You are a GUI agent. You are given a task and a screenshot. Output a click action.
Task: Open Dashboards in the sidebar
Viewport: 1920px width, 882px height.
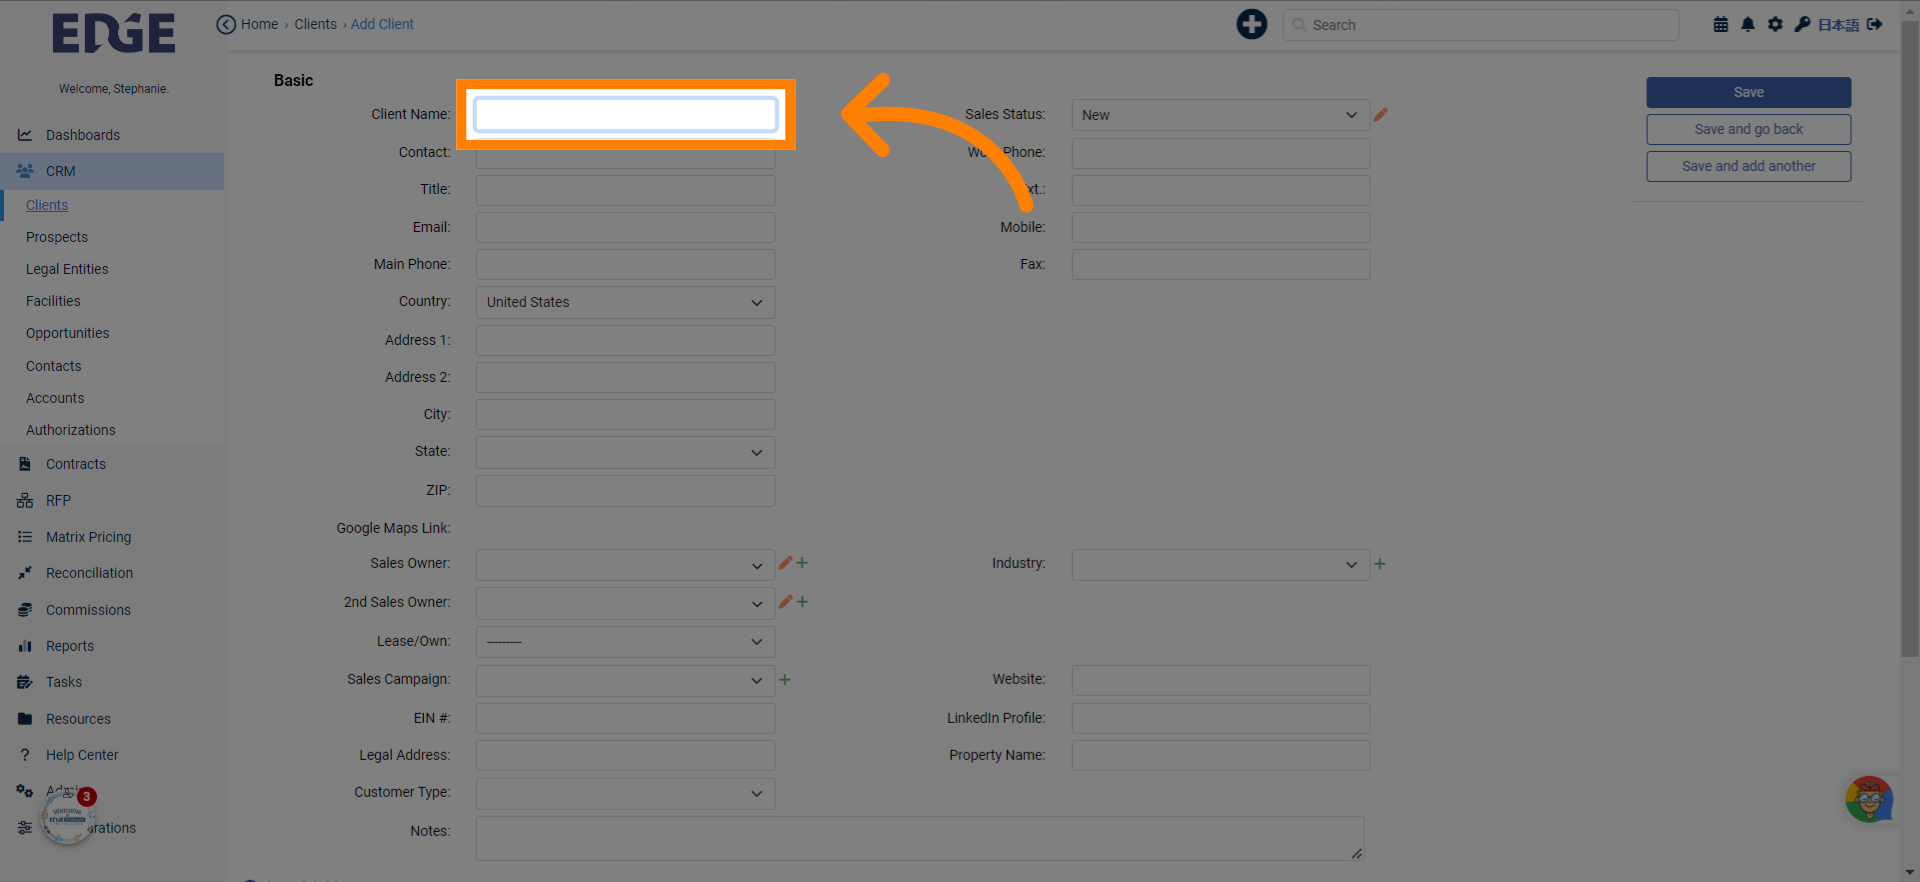[x=112, y=135]
